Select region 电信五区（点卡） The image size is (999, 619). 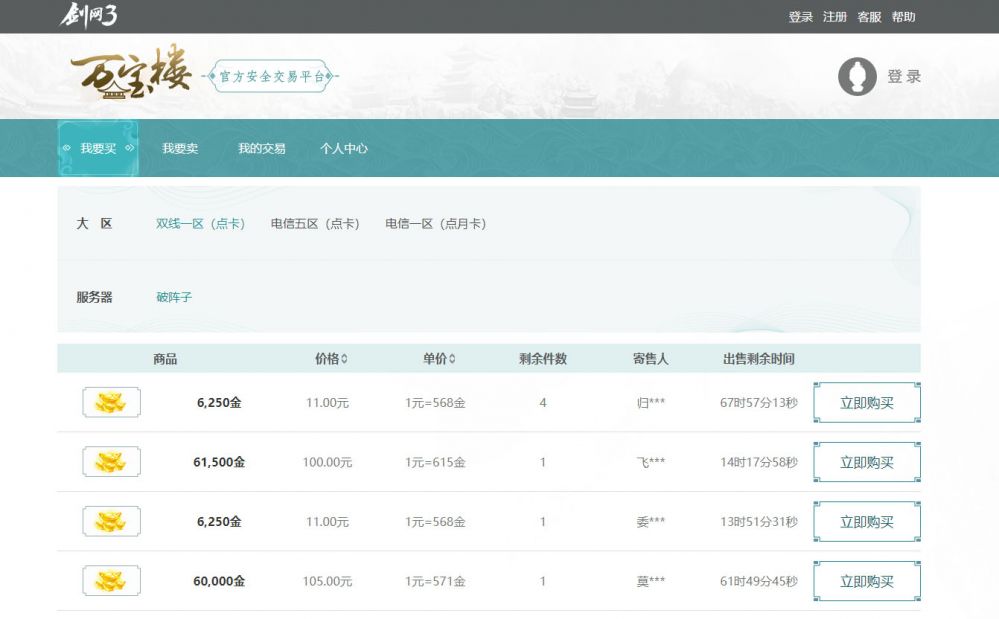click(315, 224)
